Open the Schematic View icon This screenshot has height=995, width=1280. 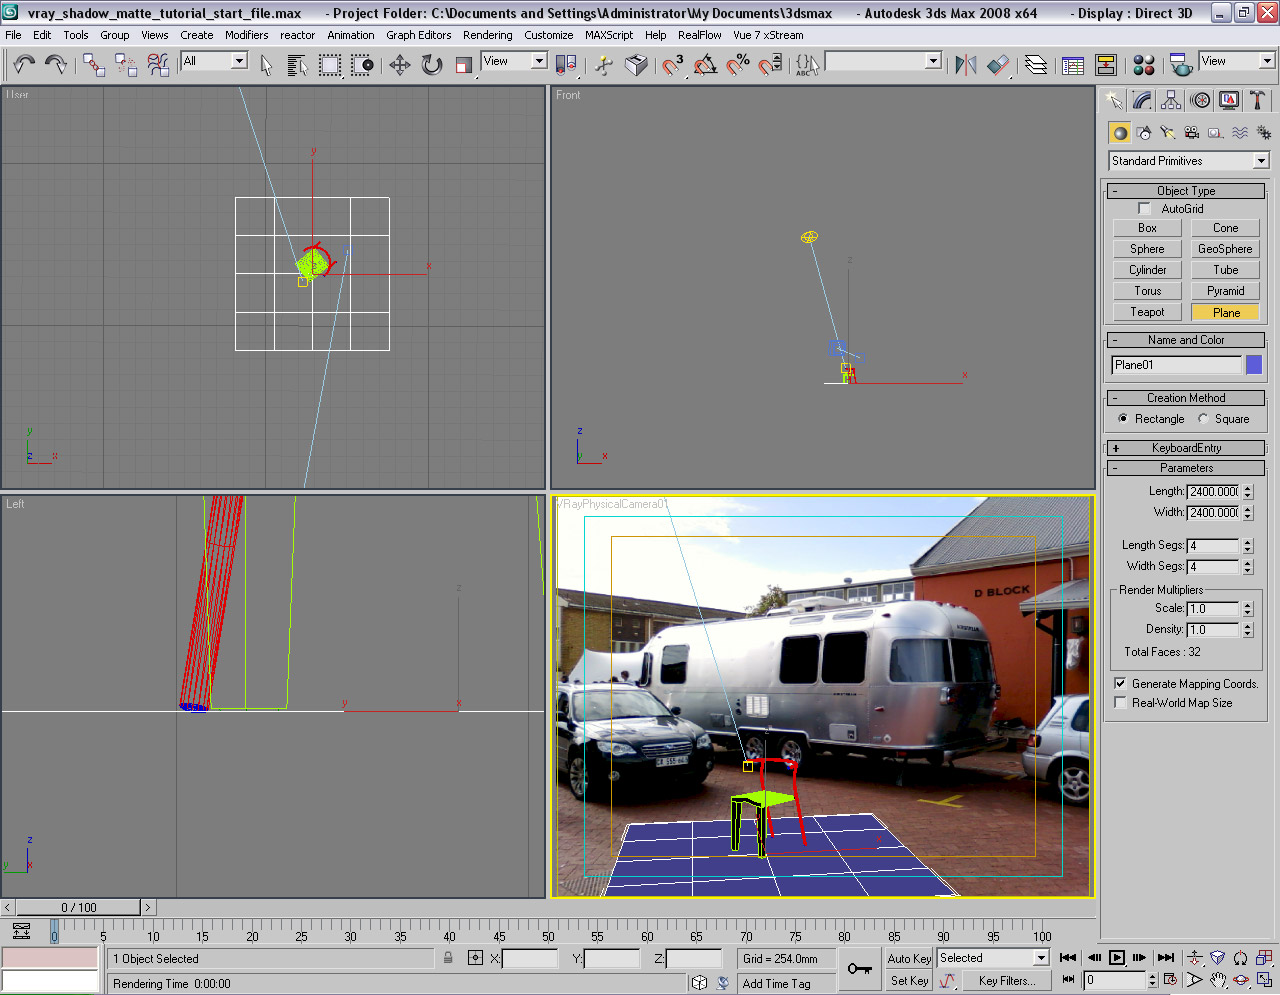coord(1106,65)
